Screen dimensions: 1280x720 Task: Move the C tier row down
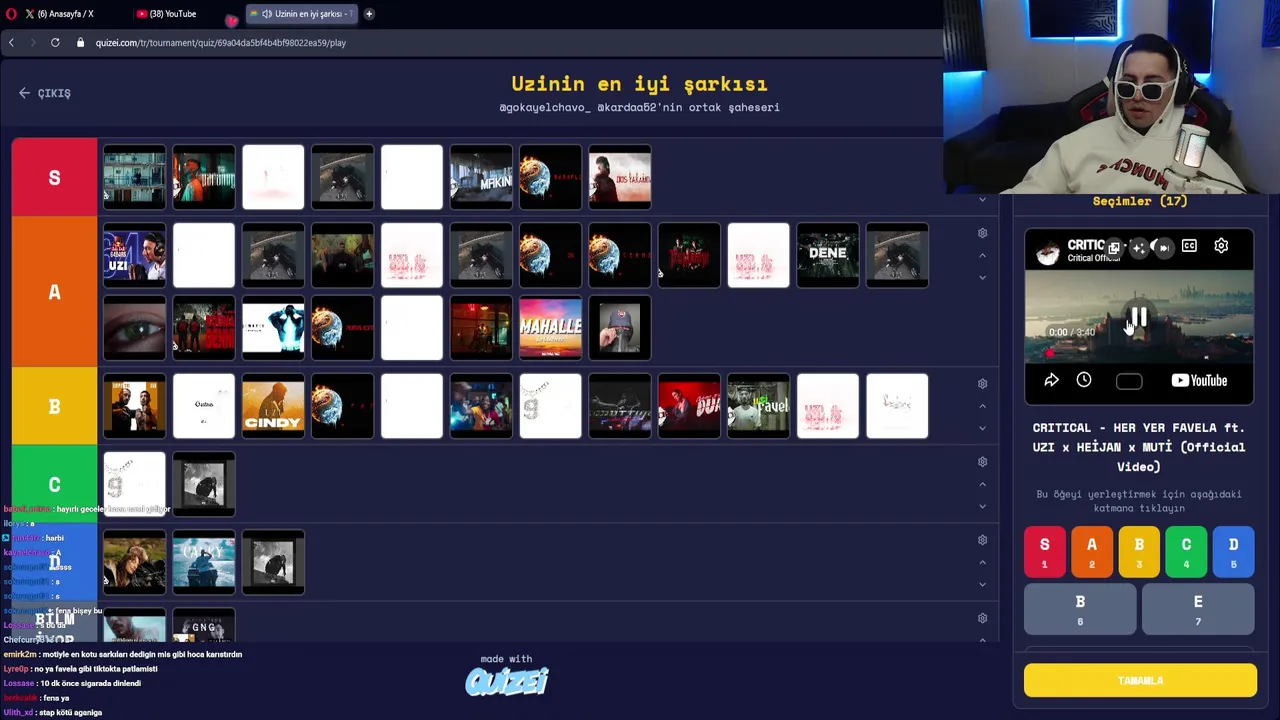pyautogui.click(x=982, y=506)
